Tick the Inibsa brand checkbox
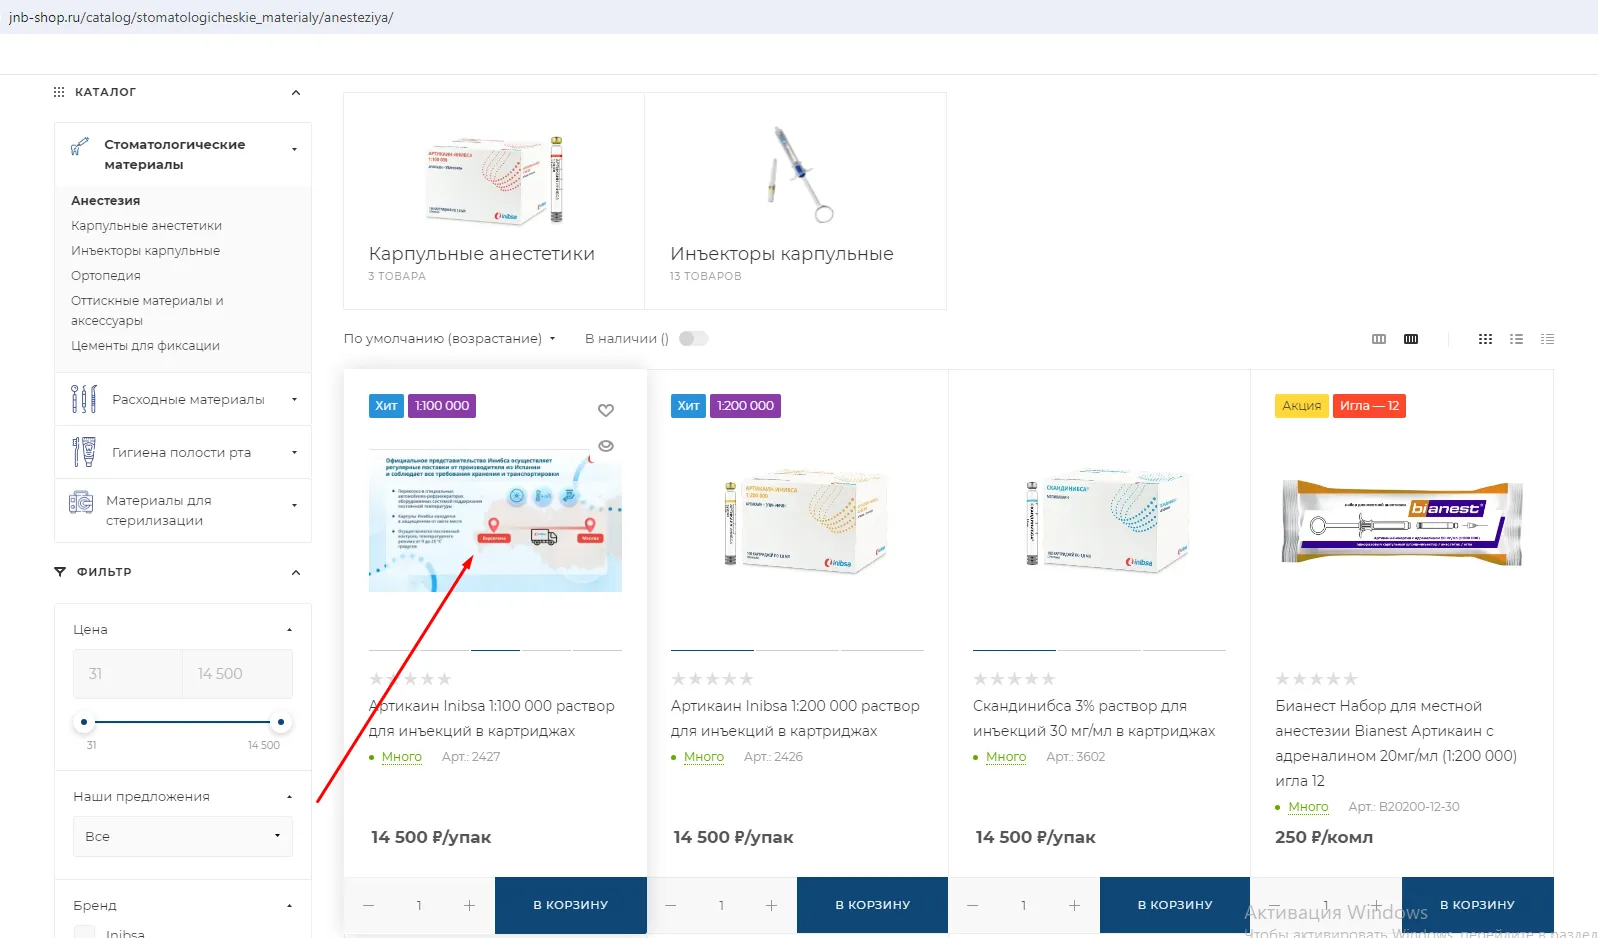 coord(84,932)
